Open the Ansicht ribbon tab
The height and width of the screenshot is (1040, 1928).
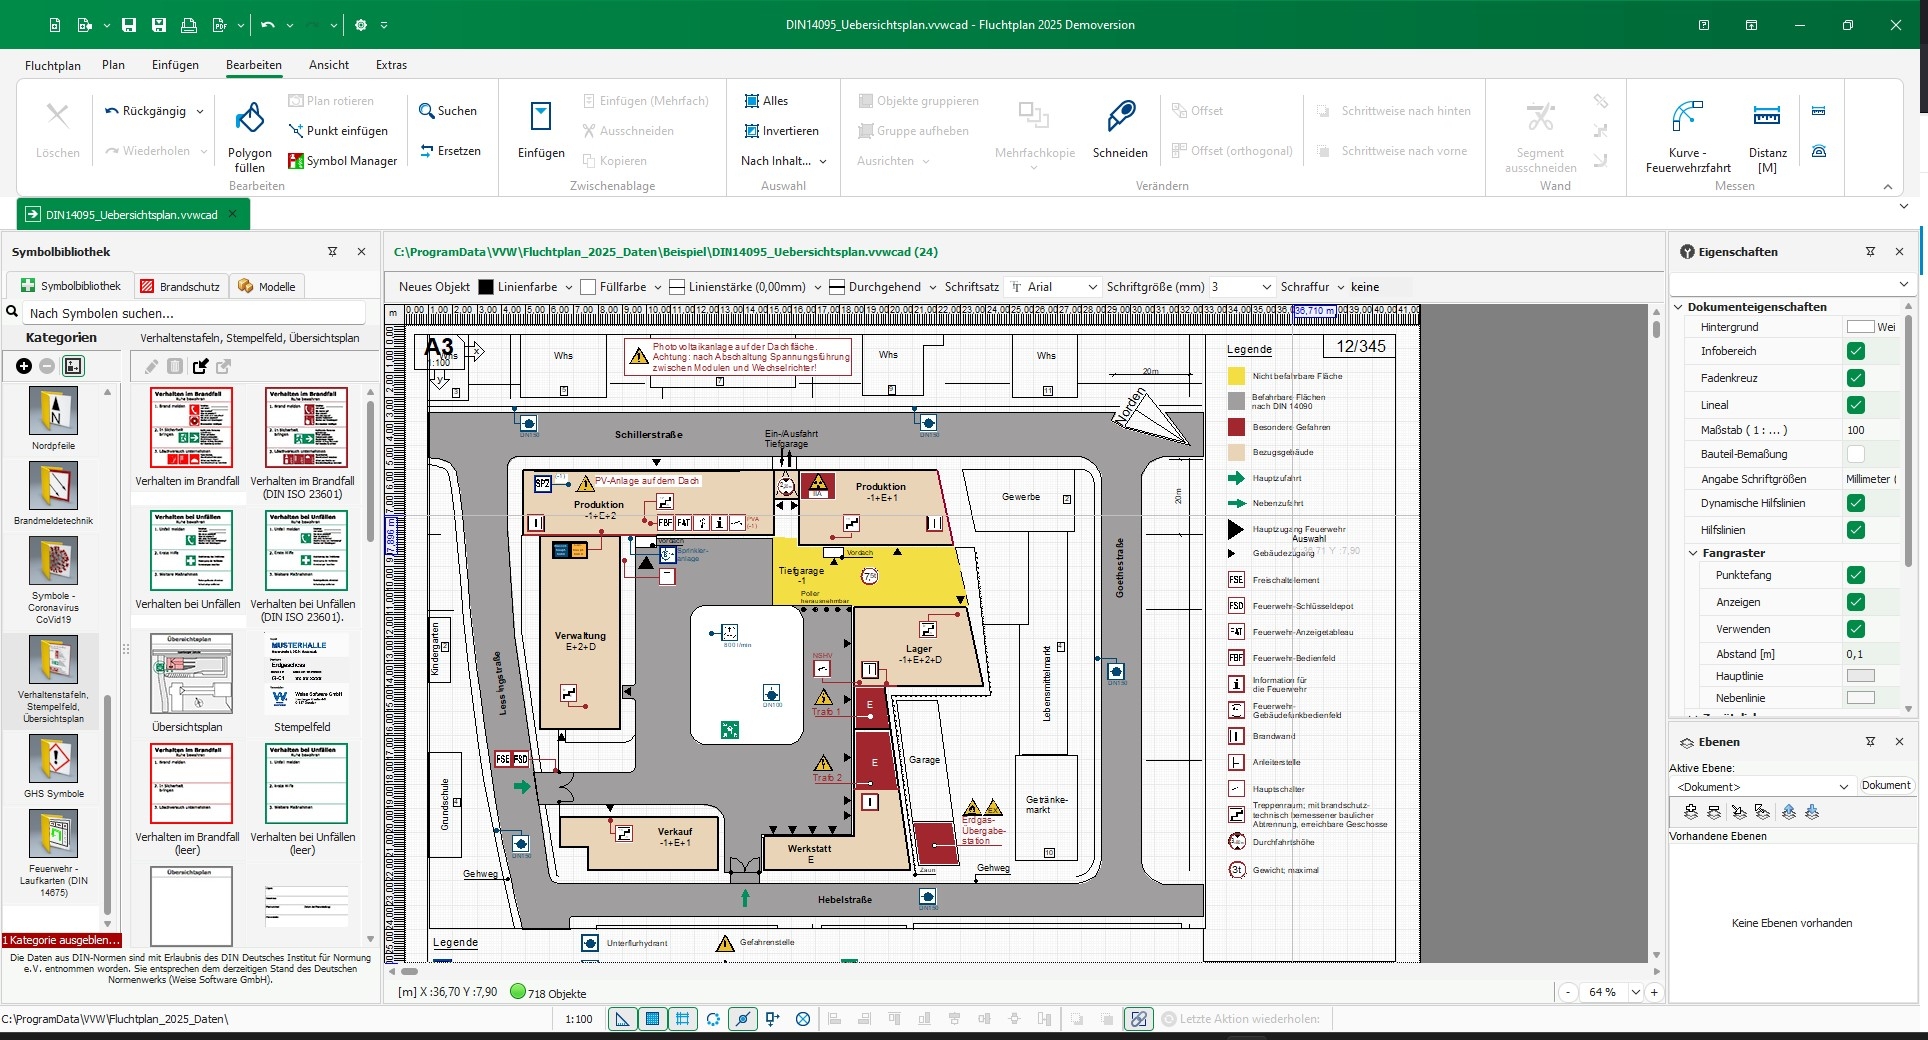pyautogui.click(x=329, y=65)
